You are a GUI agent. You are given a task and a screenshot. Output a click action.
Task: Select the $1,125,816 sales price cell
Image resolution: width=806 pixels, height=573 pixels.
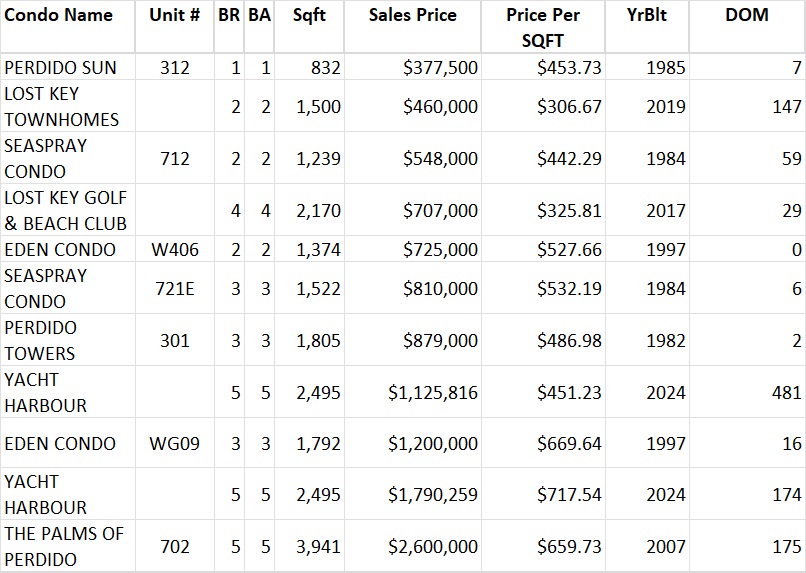(x=432, y=393)
